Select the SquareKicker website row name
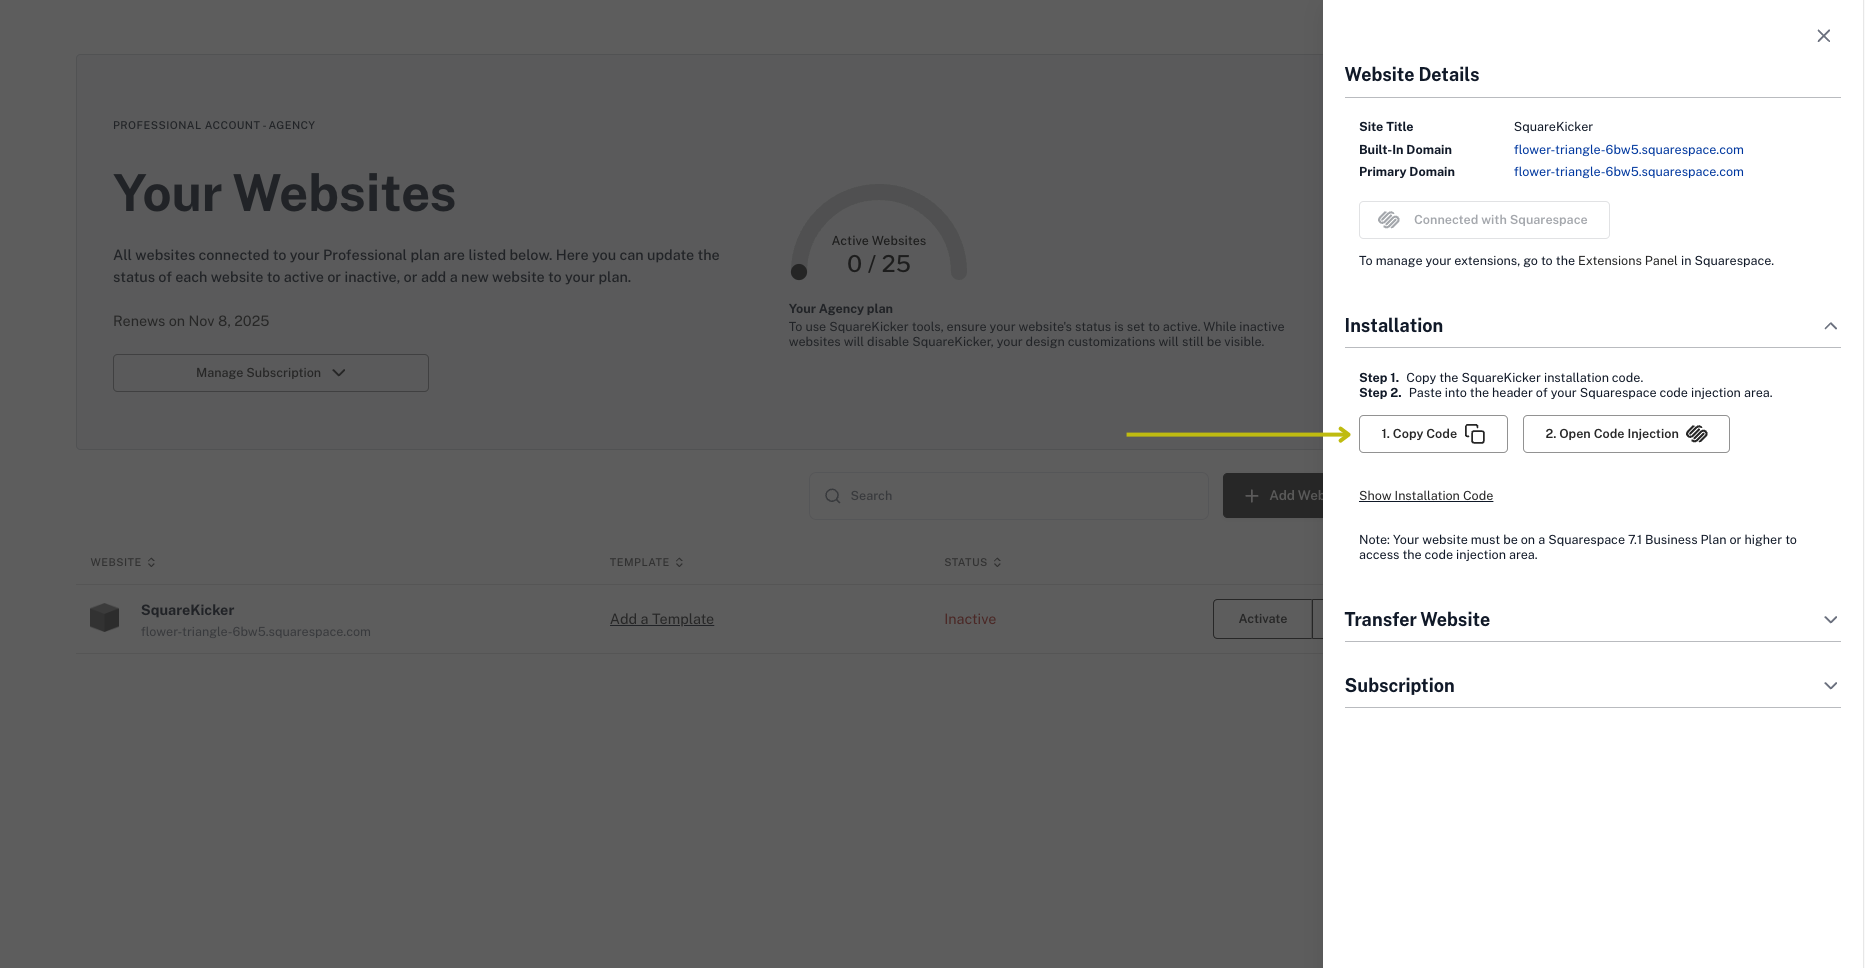The image size is (1865, 968). tap(187, 610)
